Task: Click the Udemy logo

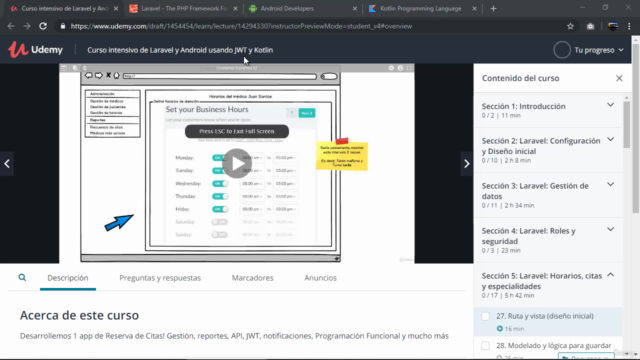Action: [36, 50]
